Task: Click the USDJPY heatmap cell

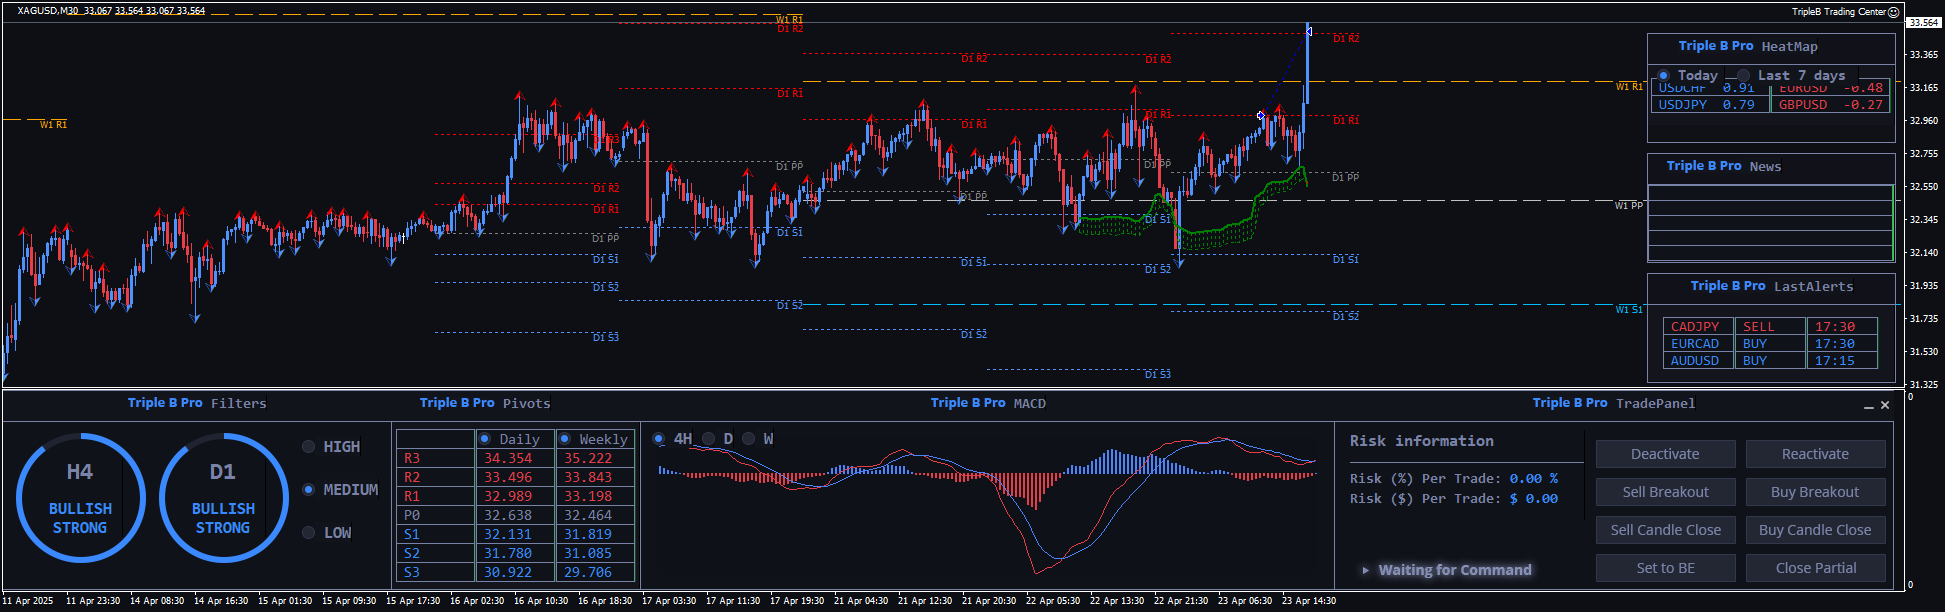Action: 1706,105
